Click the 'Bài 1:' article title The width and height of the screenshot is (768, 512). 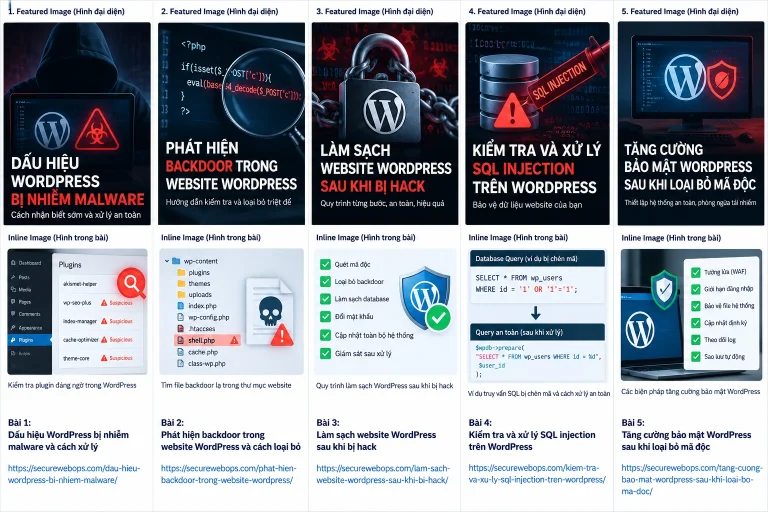click(x=69, y=435)
